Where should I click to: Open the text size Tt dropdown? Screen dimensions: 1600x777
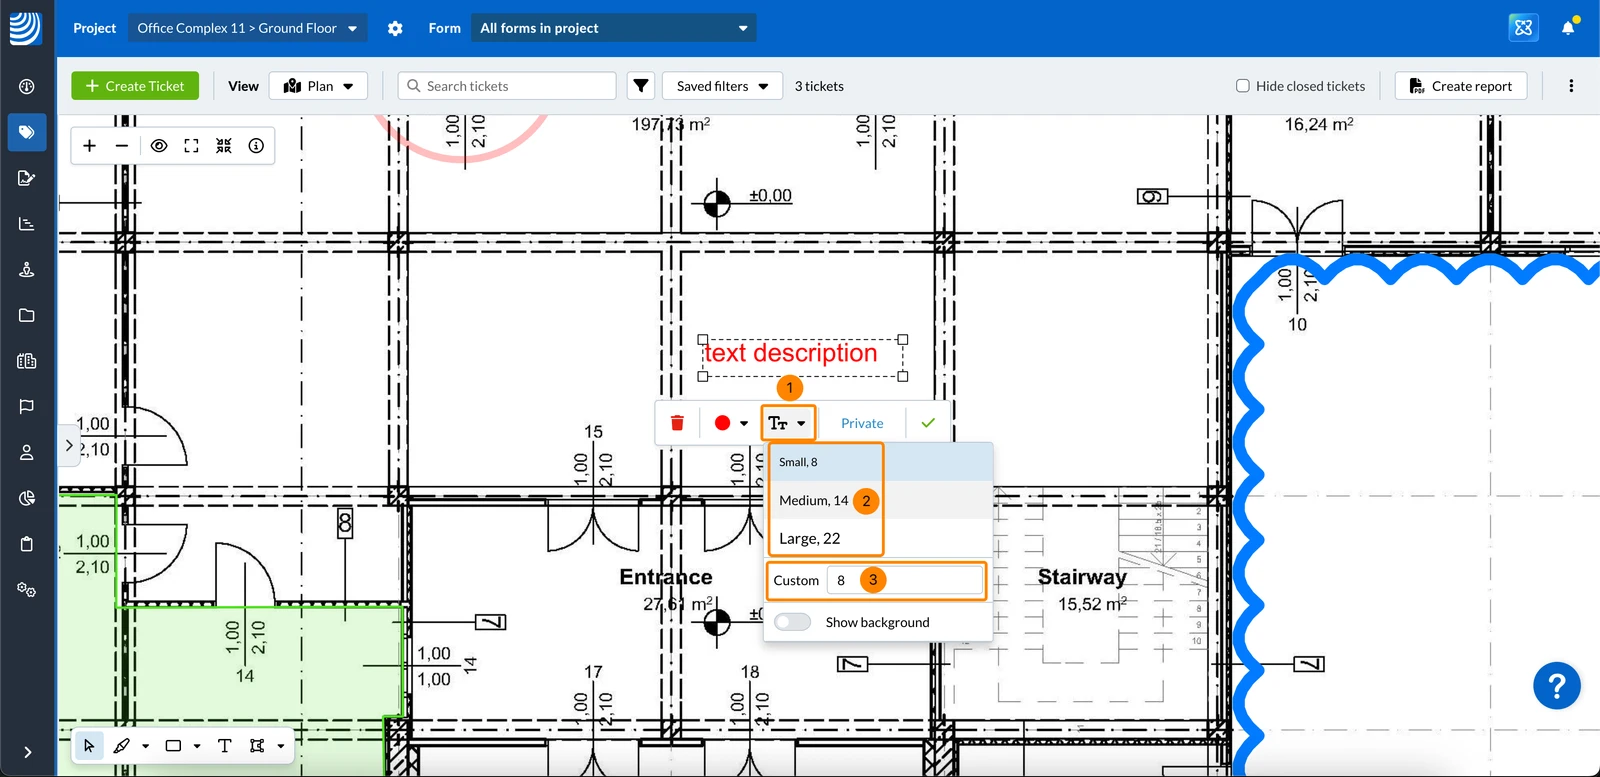[x=788, y=423]
